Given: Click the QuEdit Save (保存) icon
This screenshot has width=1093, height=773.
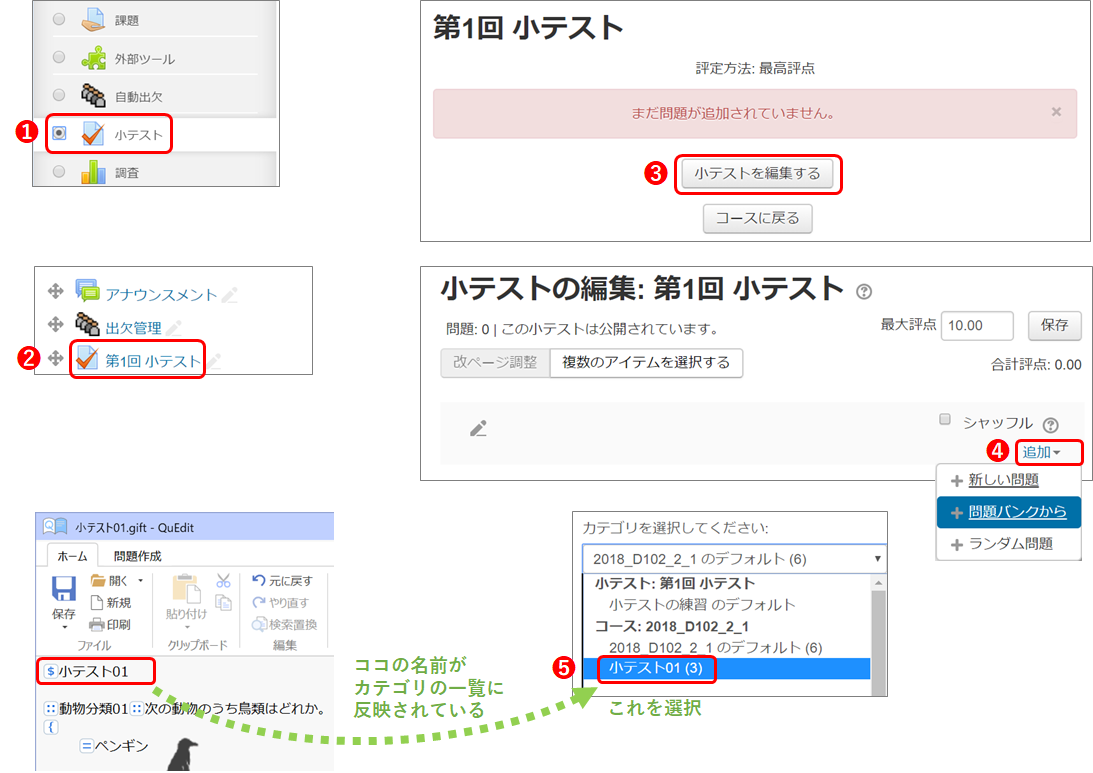Looking at the screenshot, I should [63, 590].
